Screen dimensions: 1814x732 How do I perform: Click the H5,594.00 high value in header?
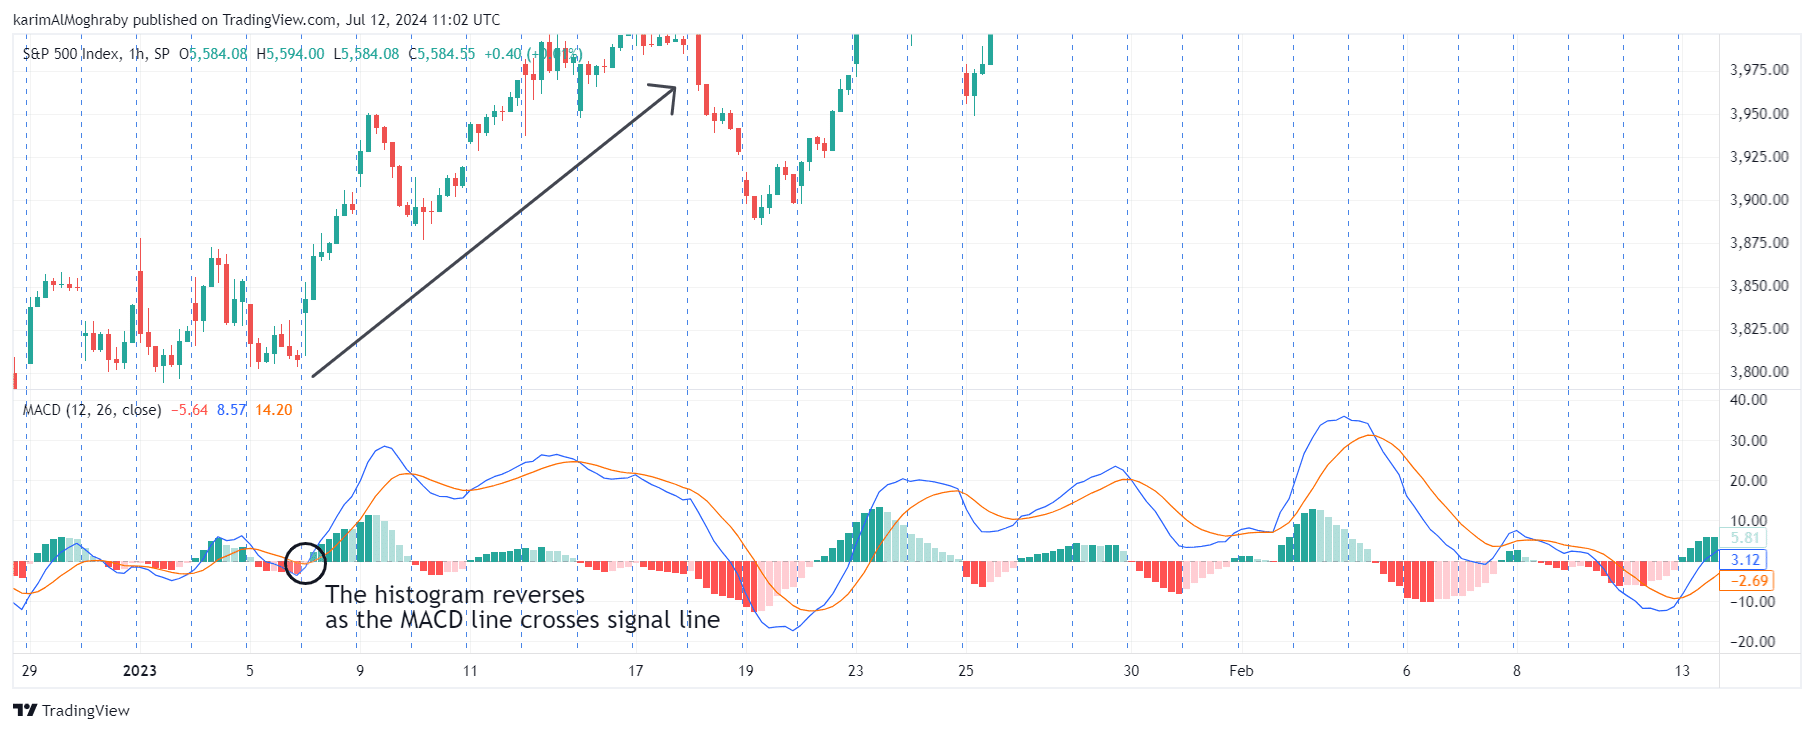[x=291, y=53]
